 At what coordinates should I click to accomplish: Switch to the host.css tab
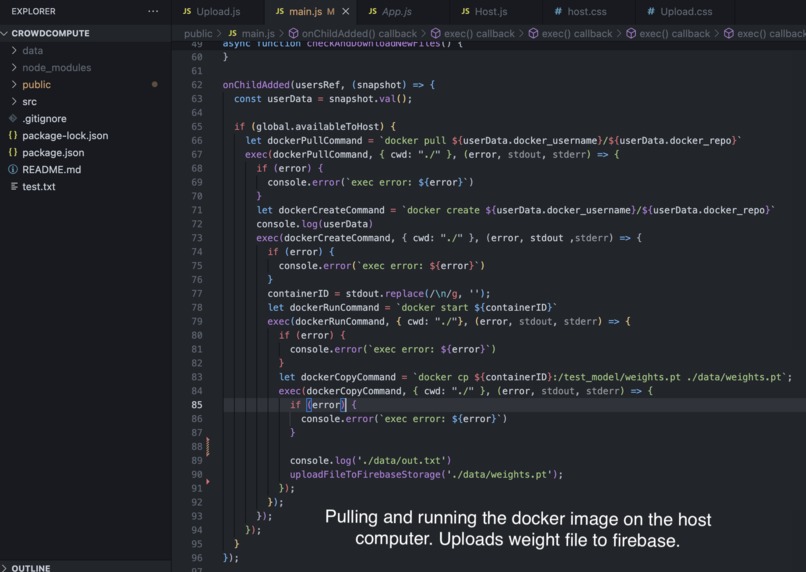click(587, 11)
